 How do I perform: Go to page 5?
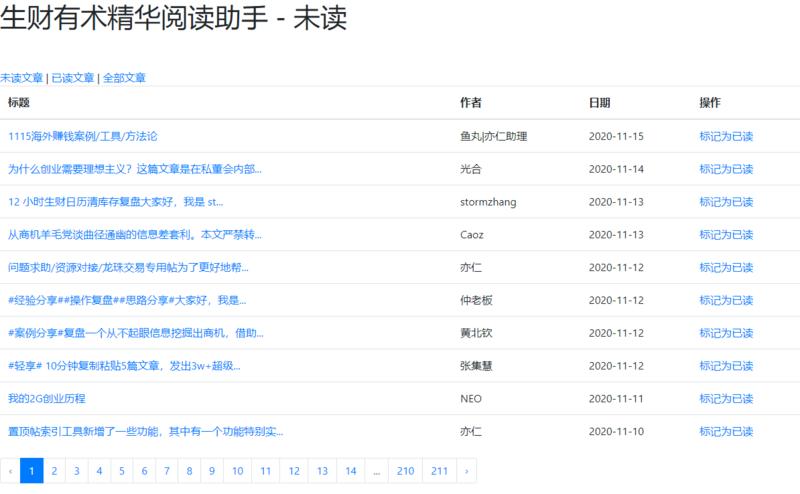(x=121, y=471)
